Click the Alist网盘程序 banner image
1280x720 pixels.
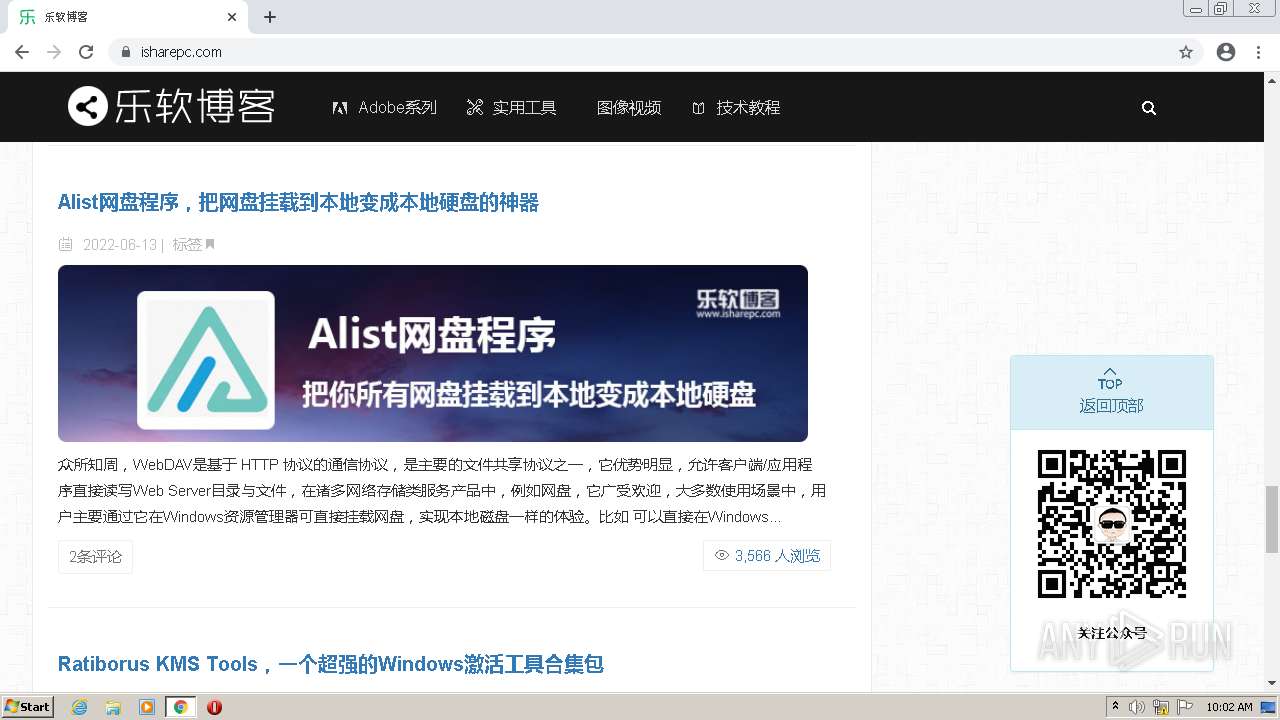click(433, 353)
